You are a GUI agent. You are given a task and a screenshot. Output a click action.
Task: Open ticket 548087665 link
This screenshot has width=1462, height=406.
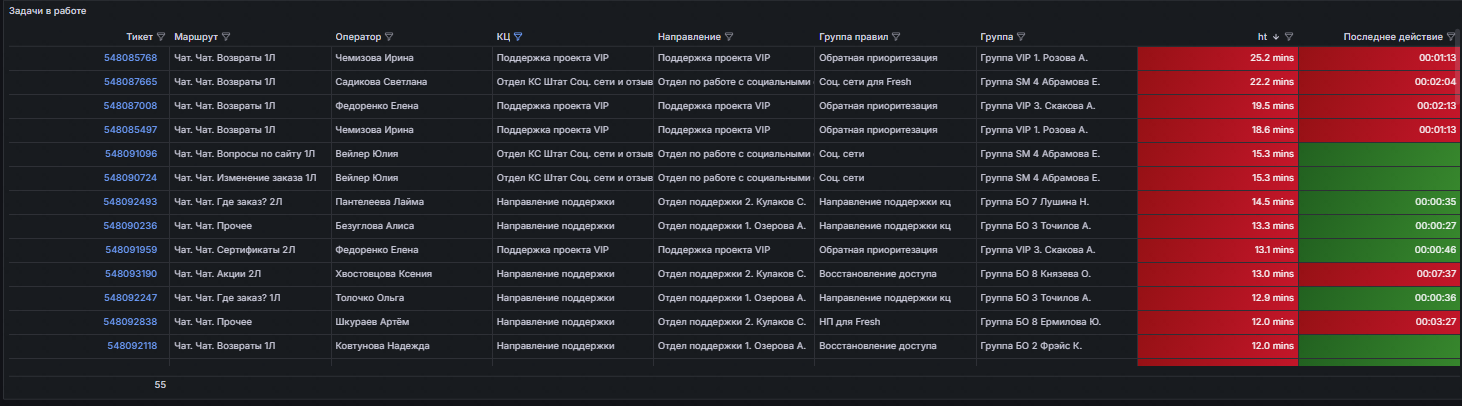click(130, 82)
